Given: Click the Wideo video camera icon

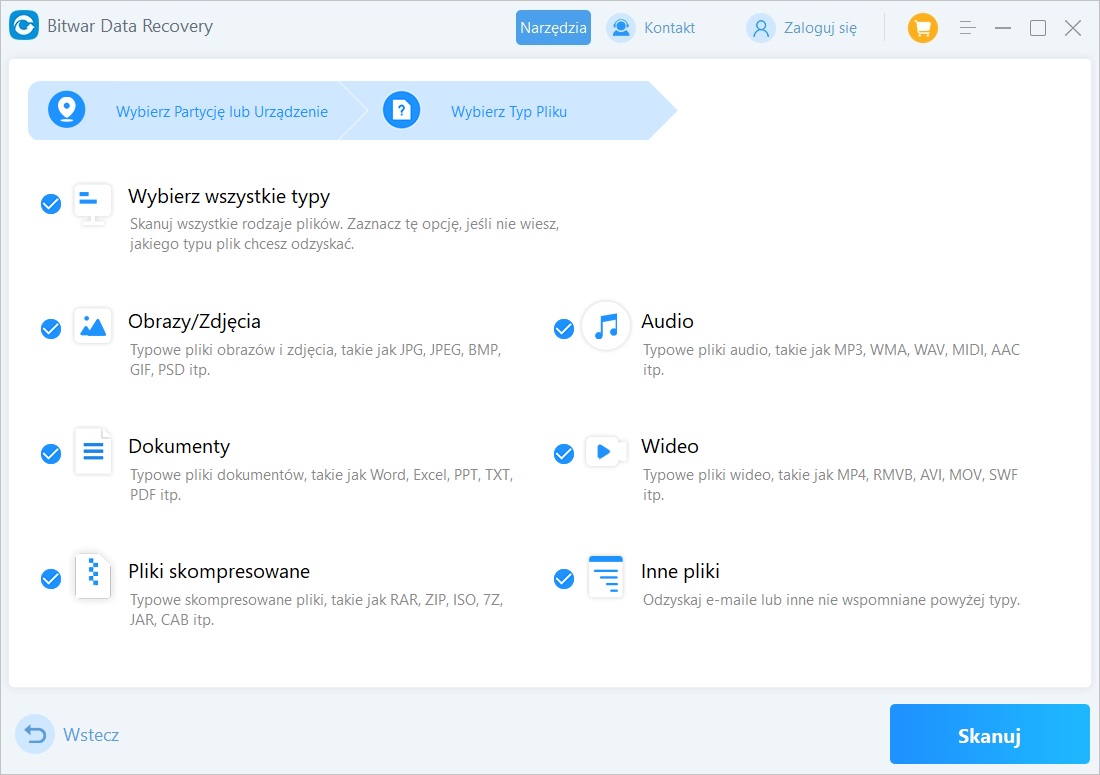Looking at the screenshot, I should click(606, 451).
